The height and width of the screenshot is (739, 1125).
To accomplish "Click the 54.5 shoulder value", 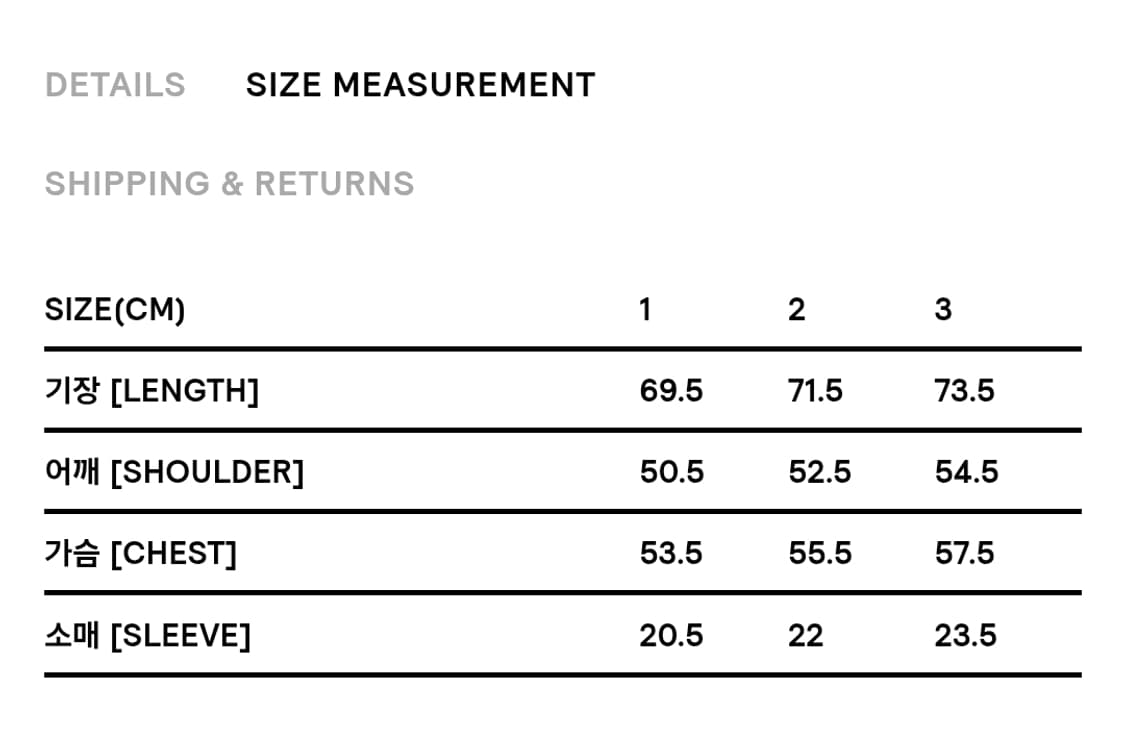I will (x=966, y=472).
